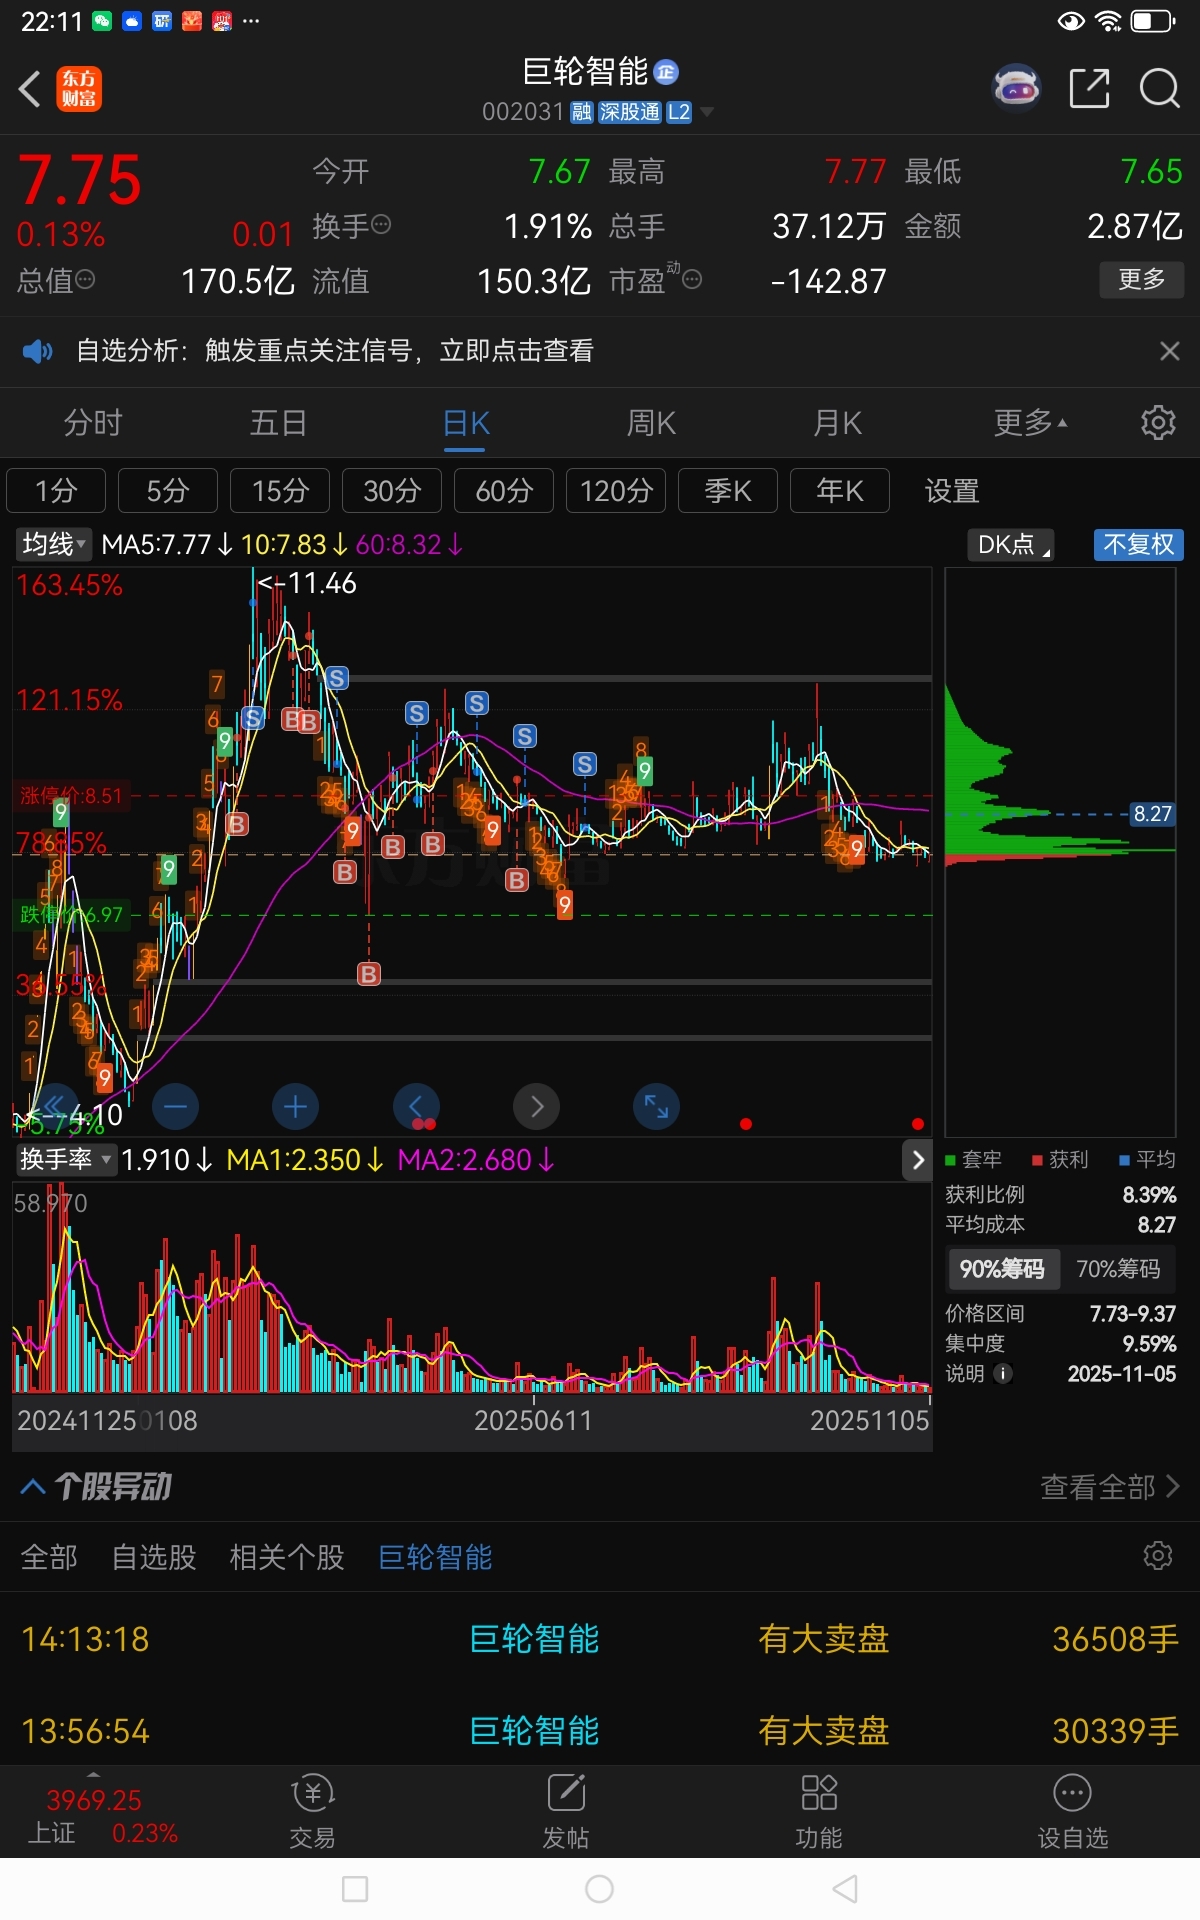Toggle chip panel with arrow button

[x=918, y=1160]
